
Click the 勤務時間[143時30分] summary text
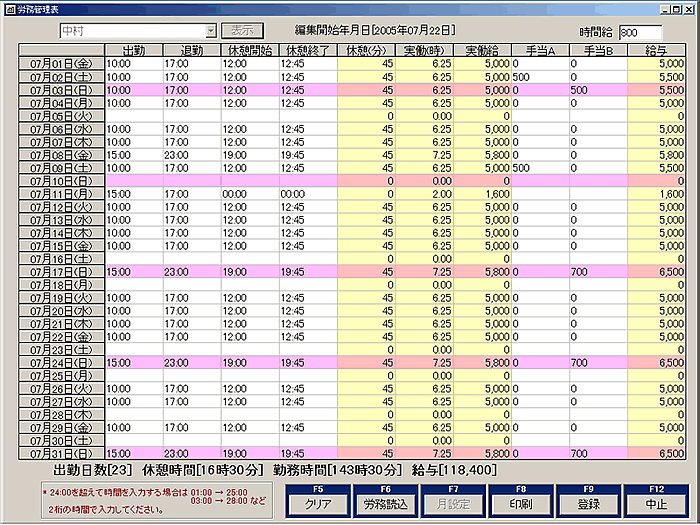337,470
